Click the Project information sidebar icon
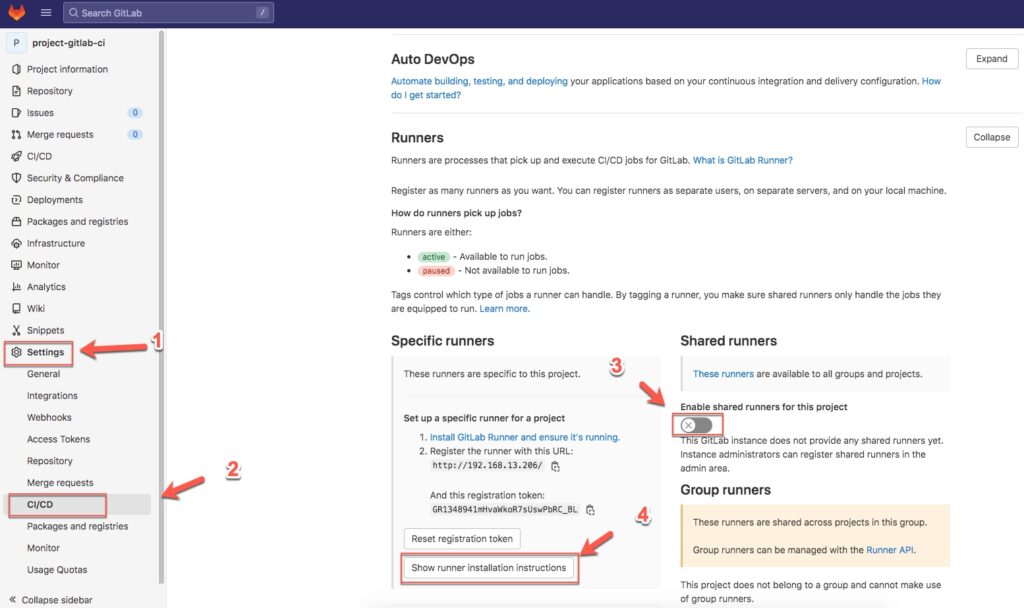Screen dimensions: 1024x608 [x=16, y=69]
